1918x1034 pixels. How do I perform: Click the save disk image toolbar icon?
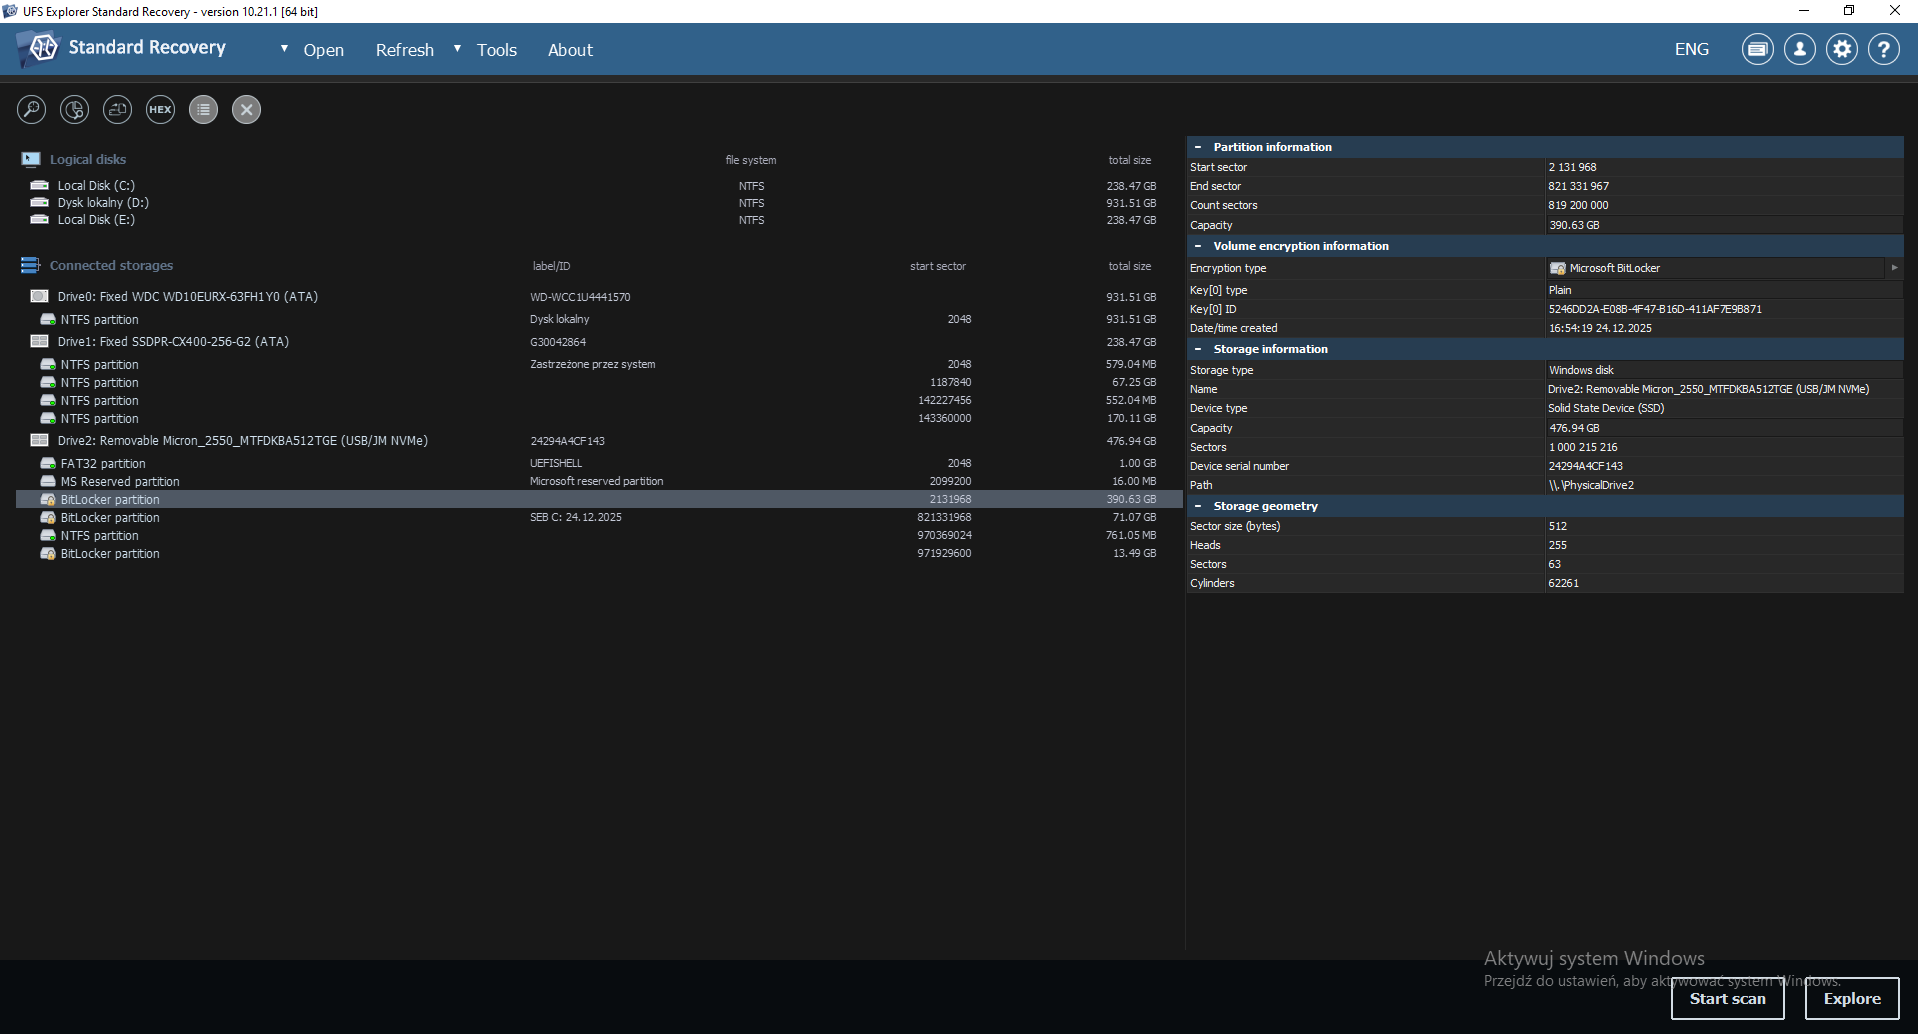118,110
